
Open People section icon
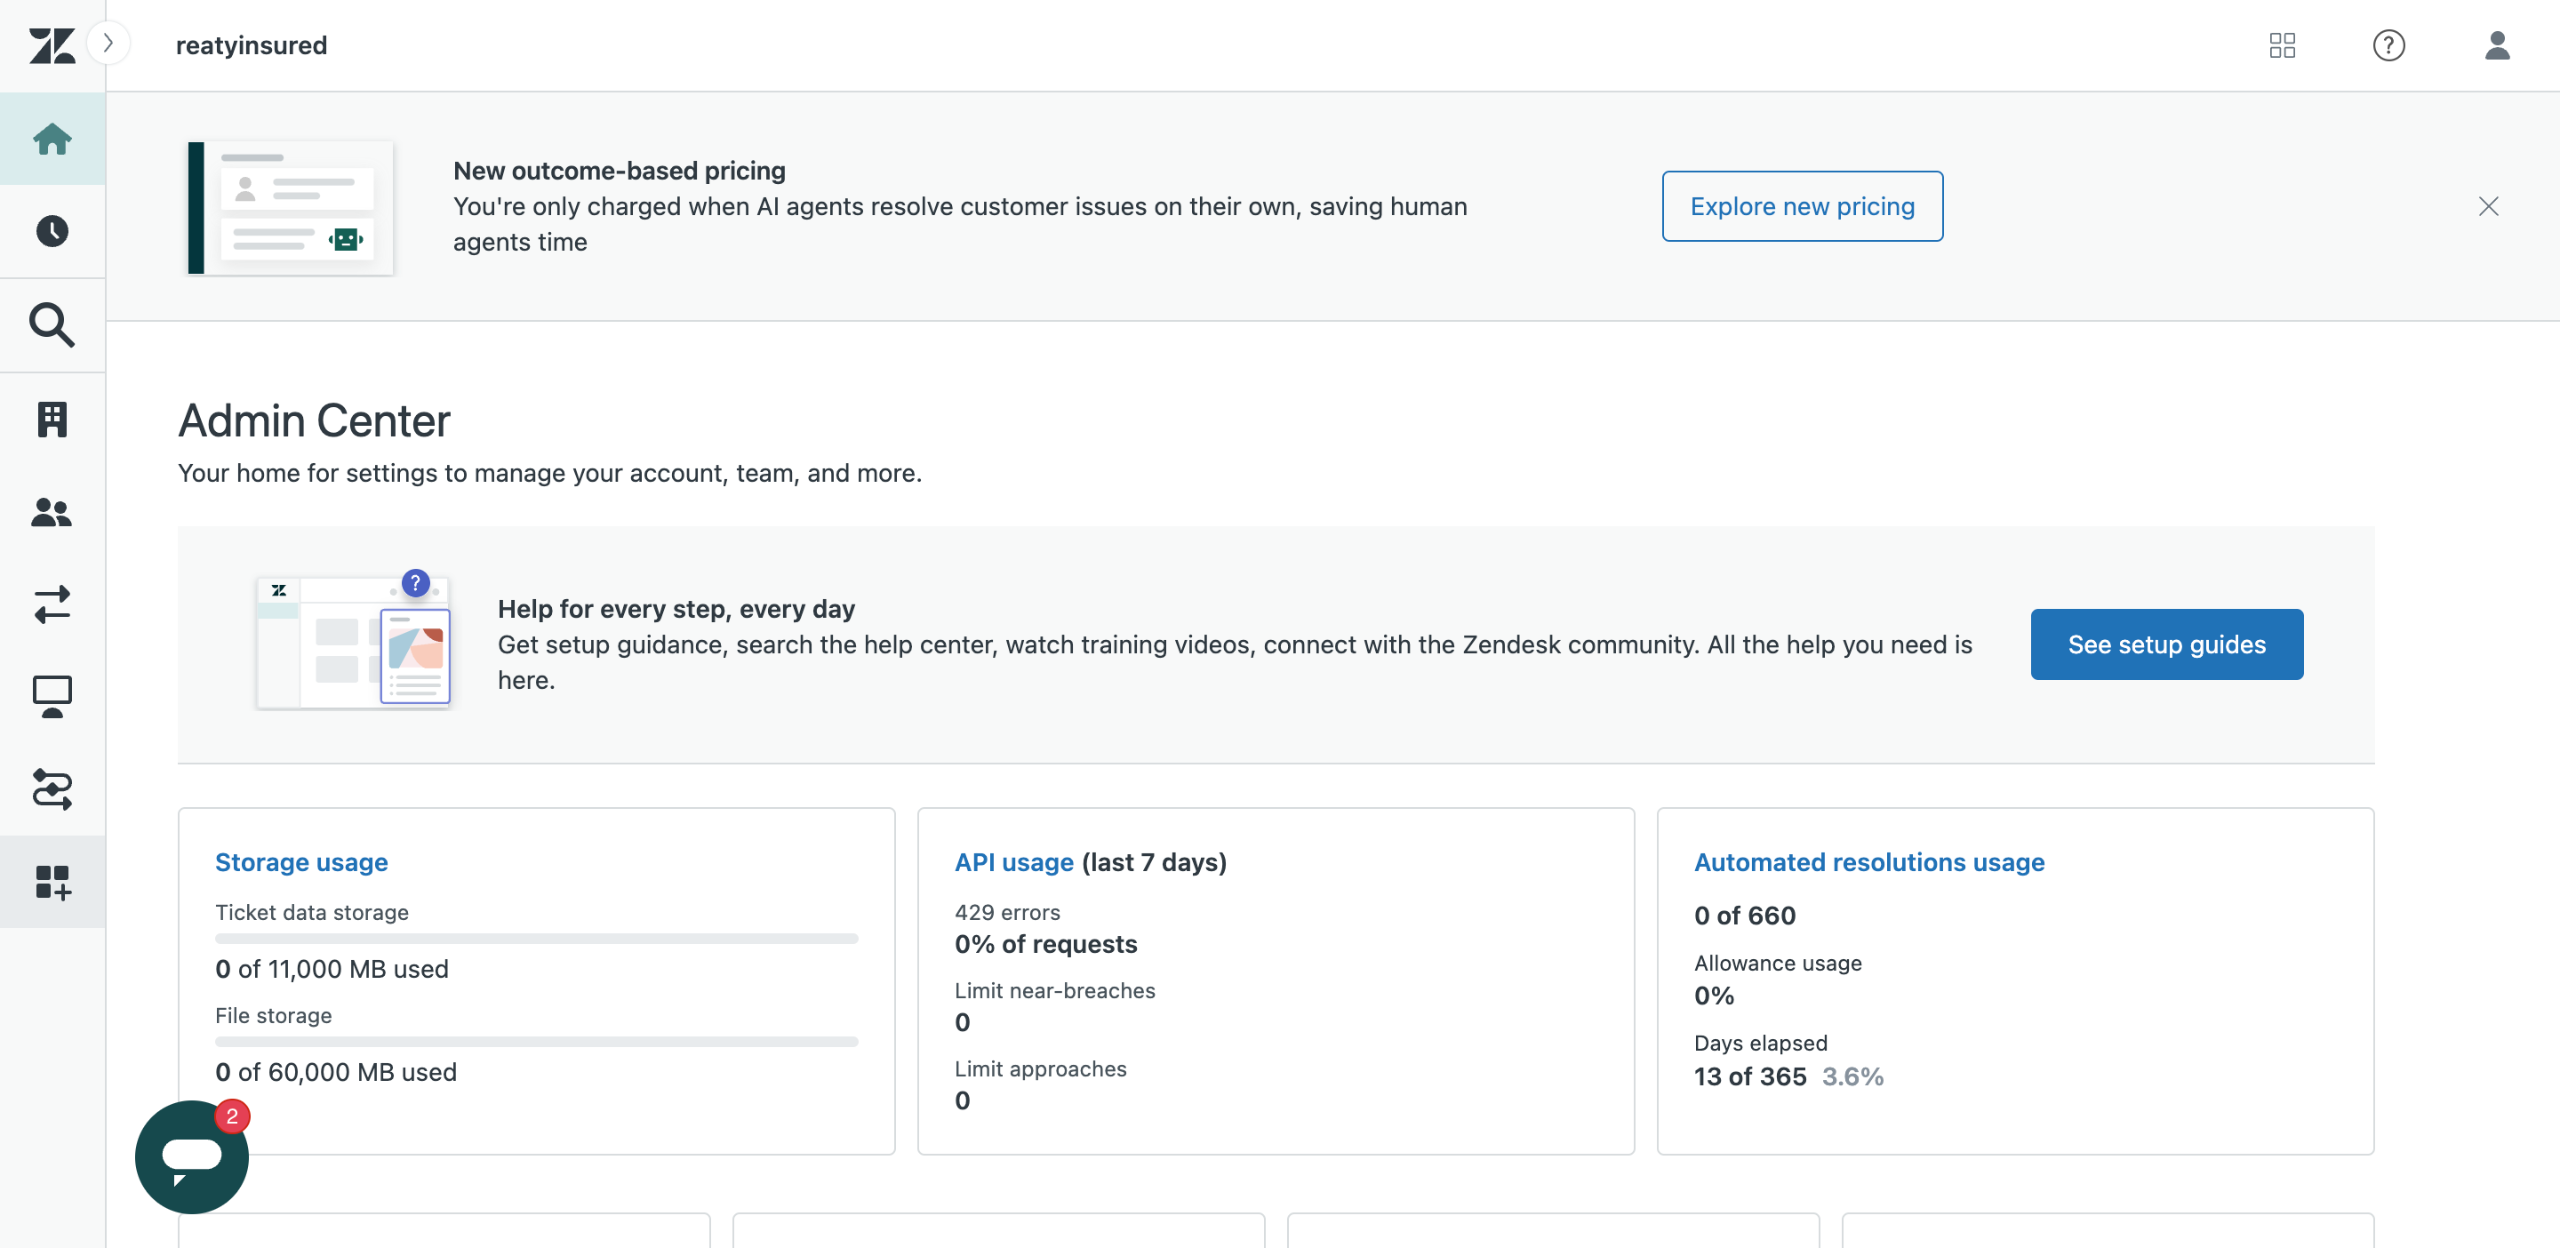point(52,512)
